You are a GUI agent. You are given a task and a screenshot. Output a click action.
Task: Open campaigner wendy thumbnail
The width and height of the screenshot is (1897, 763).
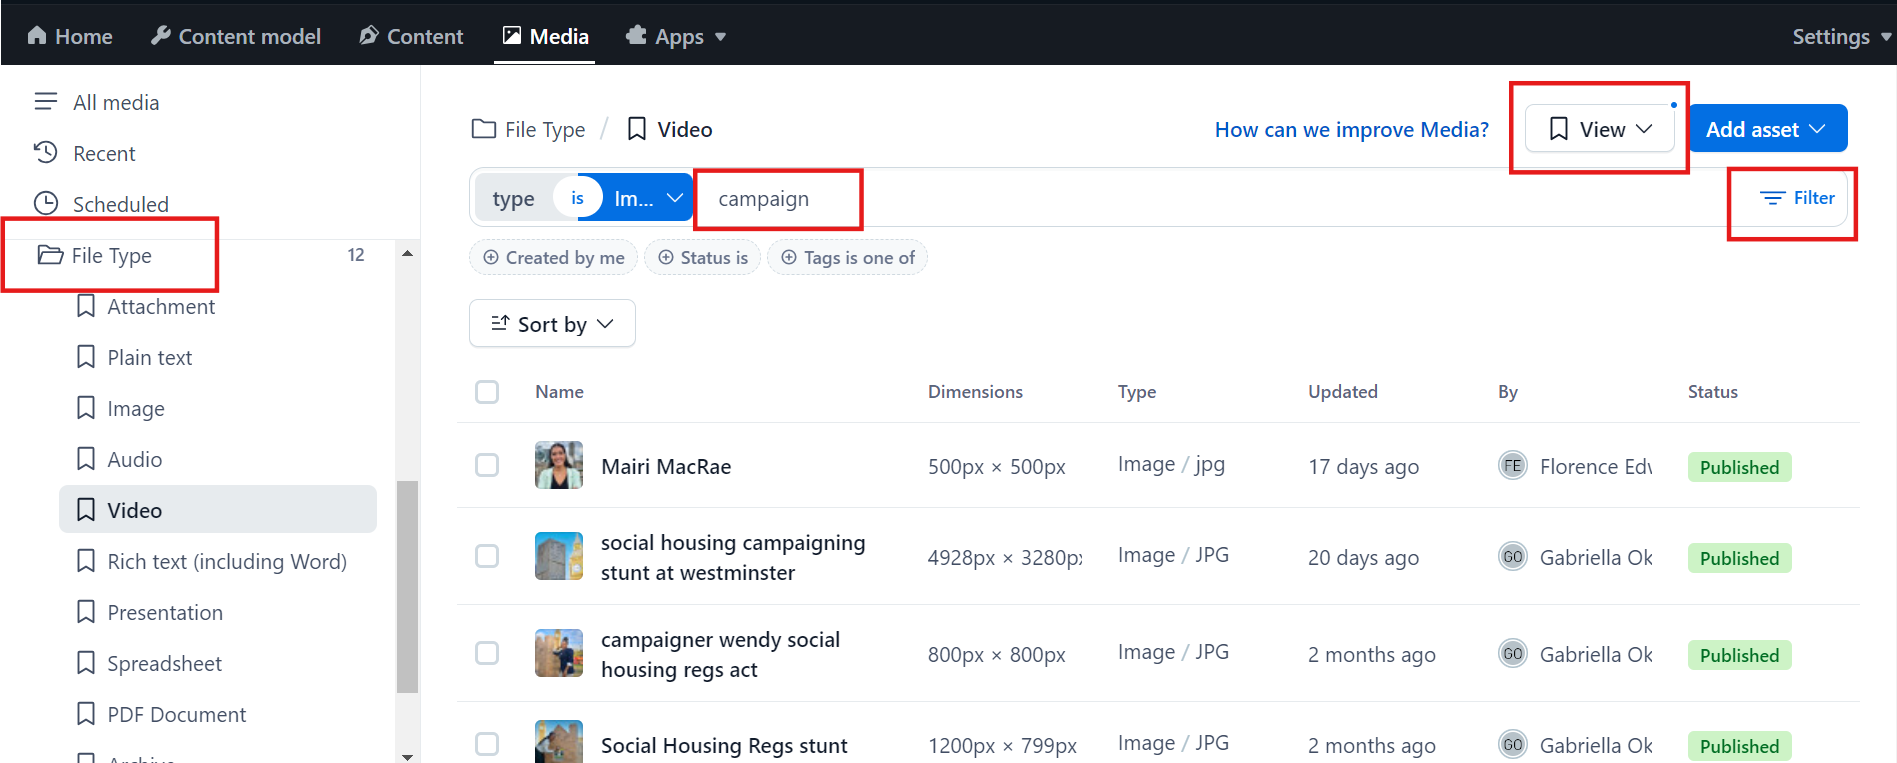coord(559,653)
